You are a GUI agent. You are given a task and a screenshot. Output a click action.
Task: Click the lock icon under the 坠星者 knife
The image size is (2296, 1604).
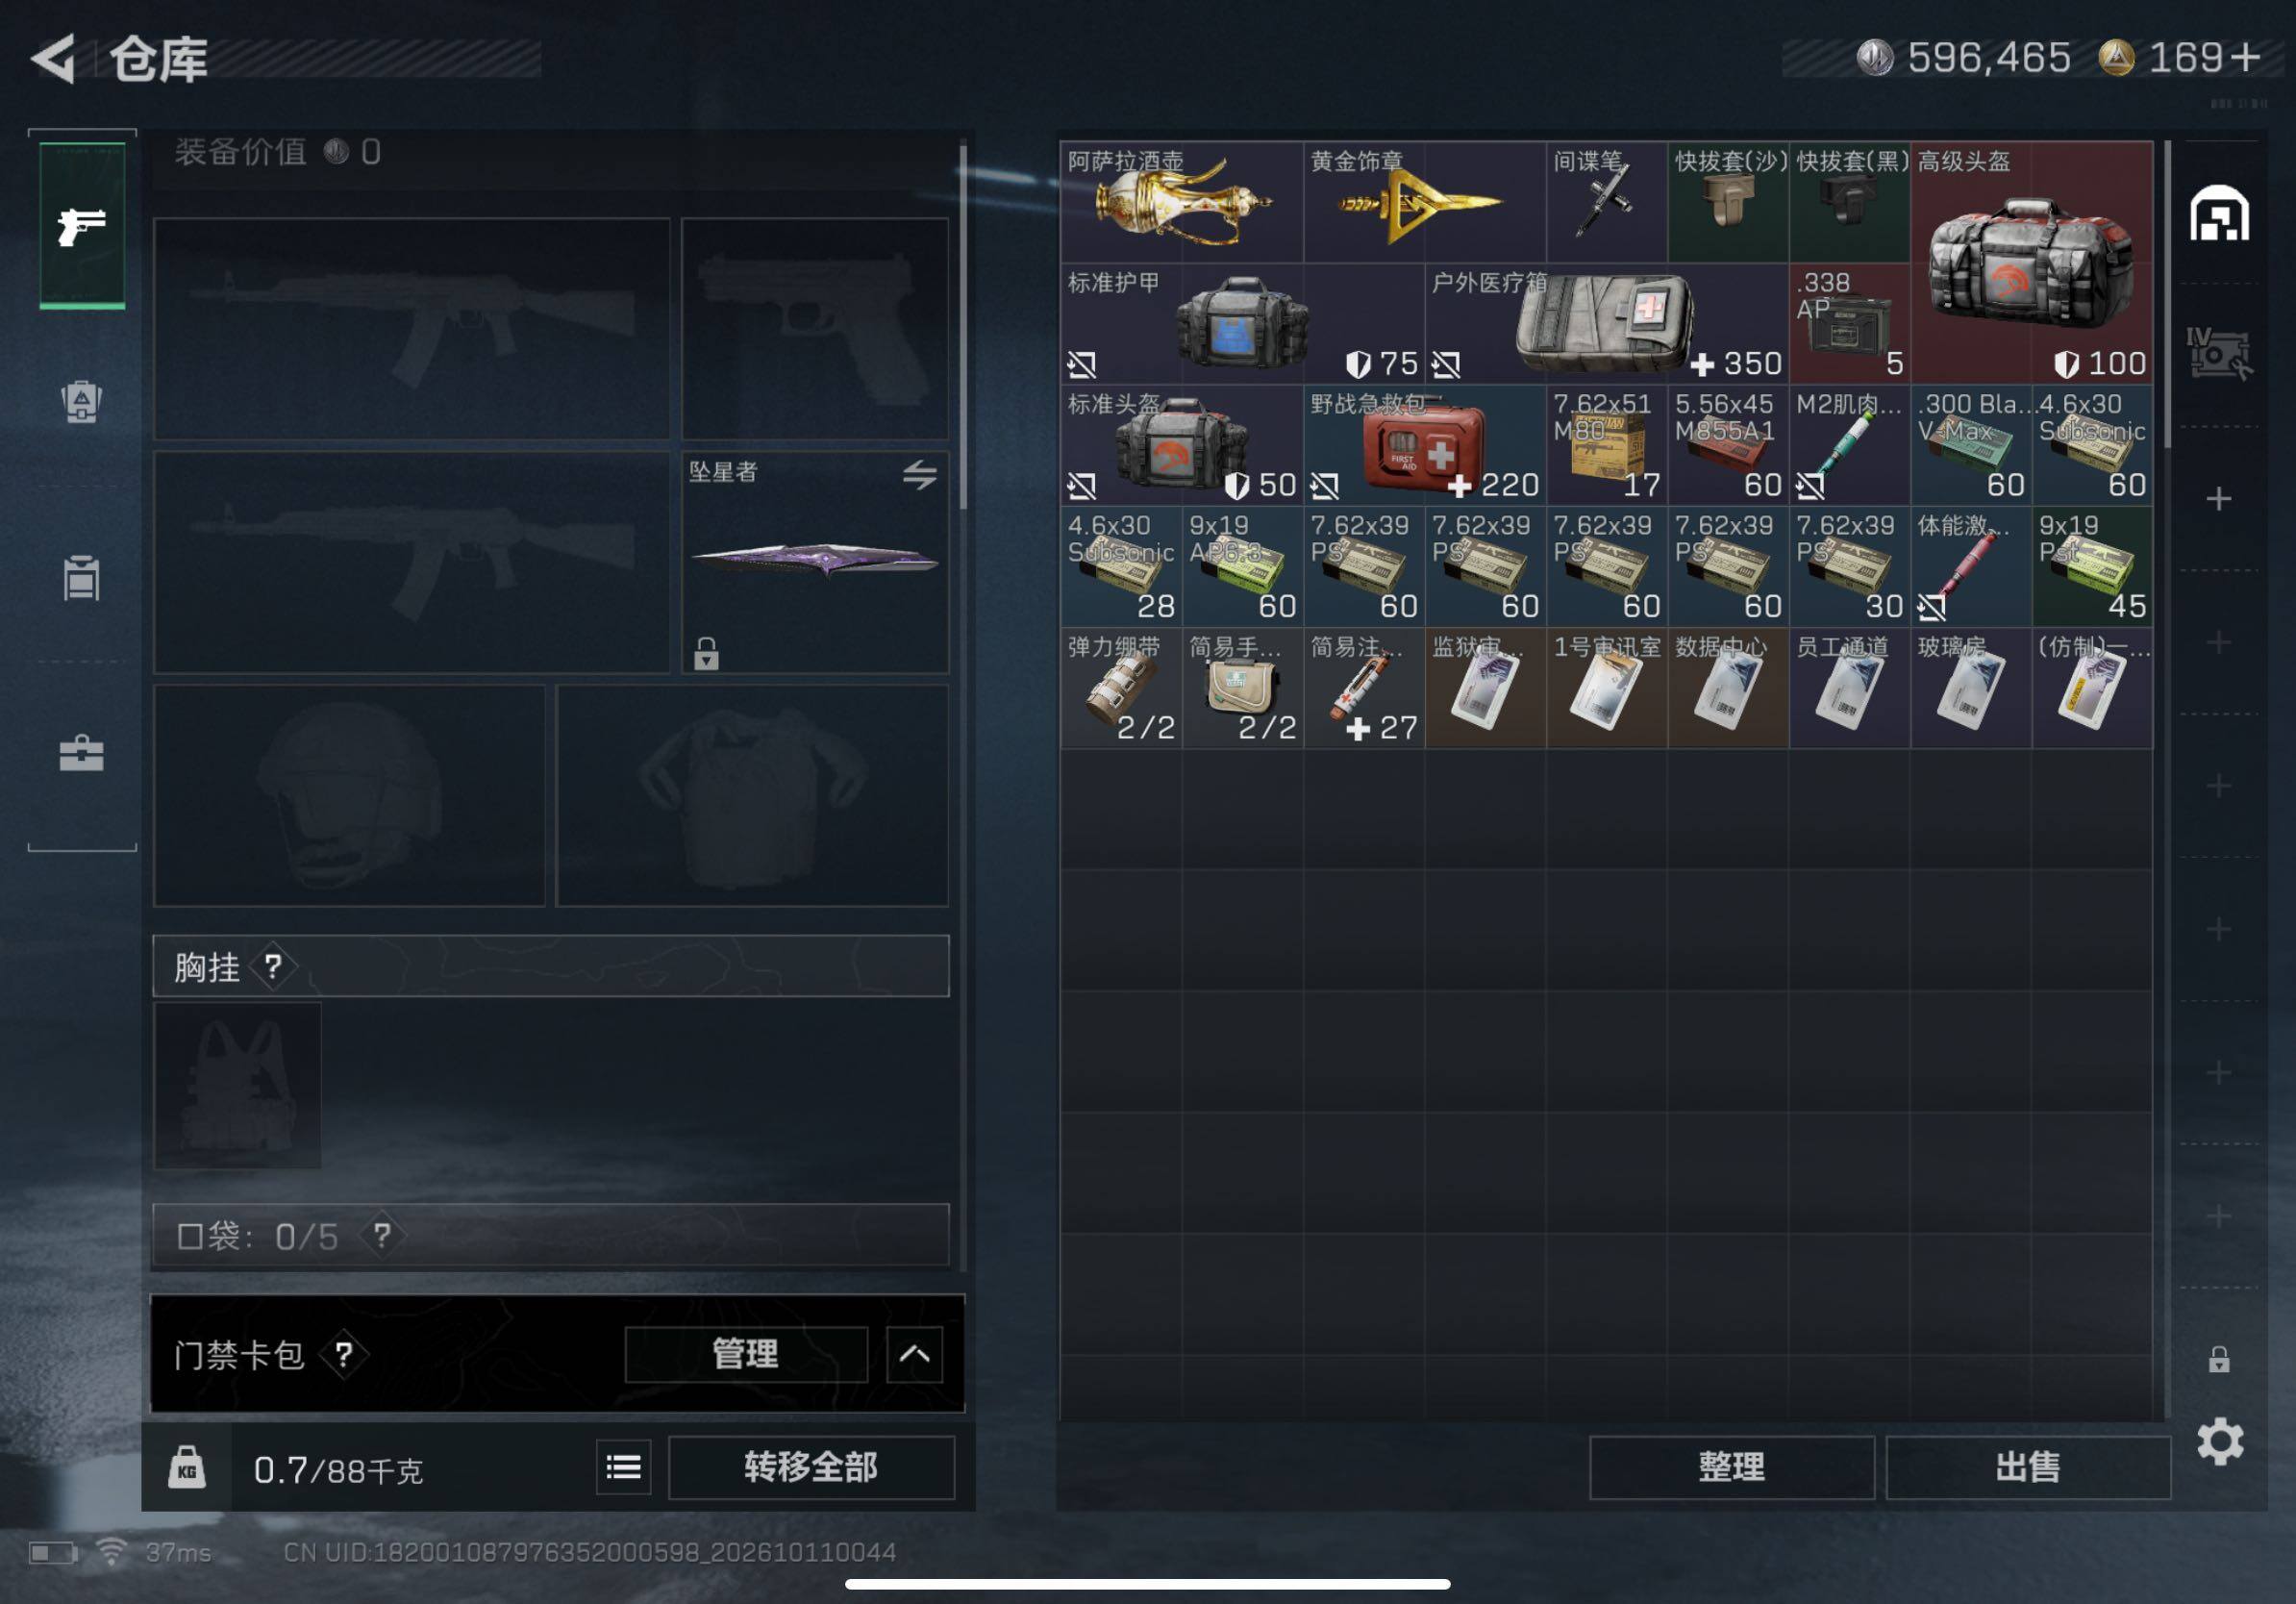tap(707, 653)
